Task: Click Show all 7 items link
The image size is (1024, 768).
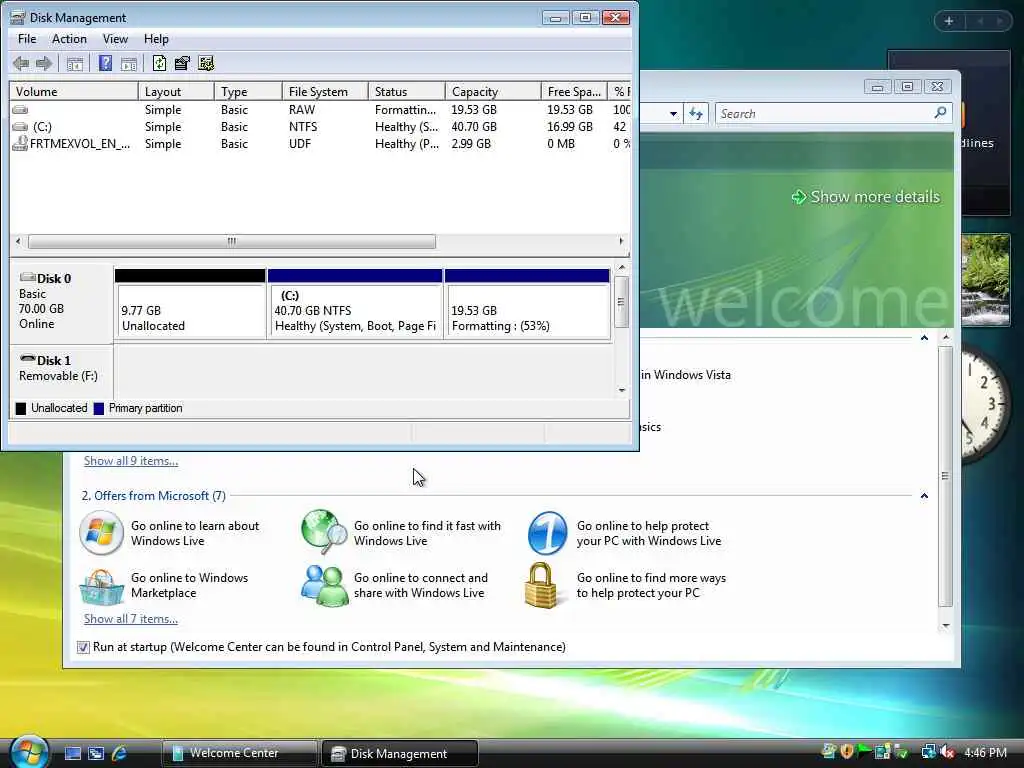Action: (131, 619)
